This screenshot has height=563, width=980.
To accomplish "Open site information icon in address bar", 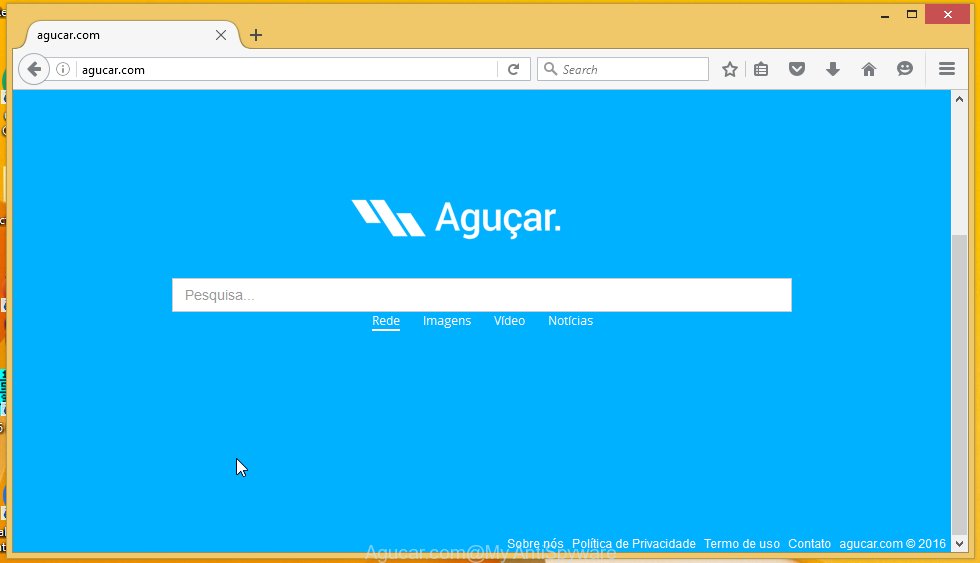I will point(62,69).
